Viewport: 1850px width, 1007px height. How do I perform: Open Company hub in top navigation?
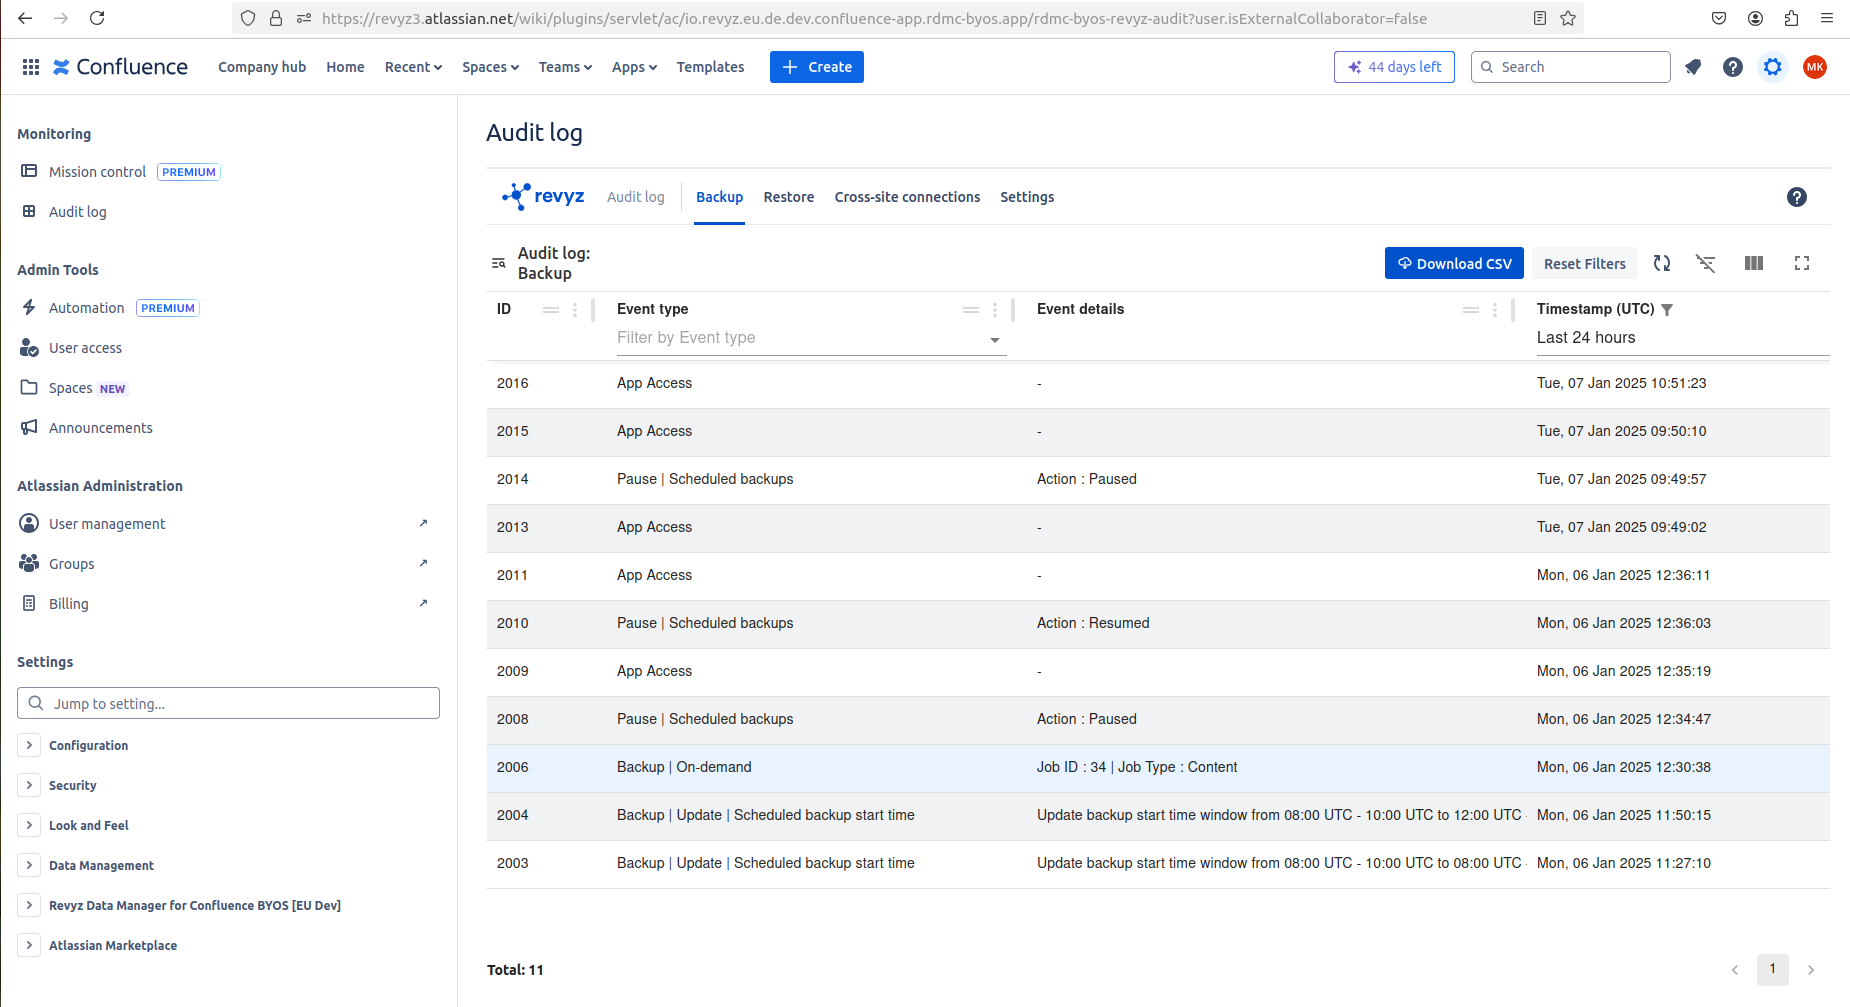pos(262,67)
